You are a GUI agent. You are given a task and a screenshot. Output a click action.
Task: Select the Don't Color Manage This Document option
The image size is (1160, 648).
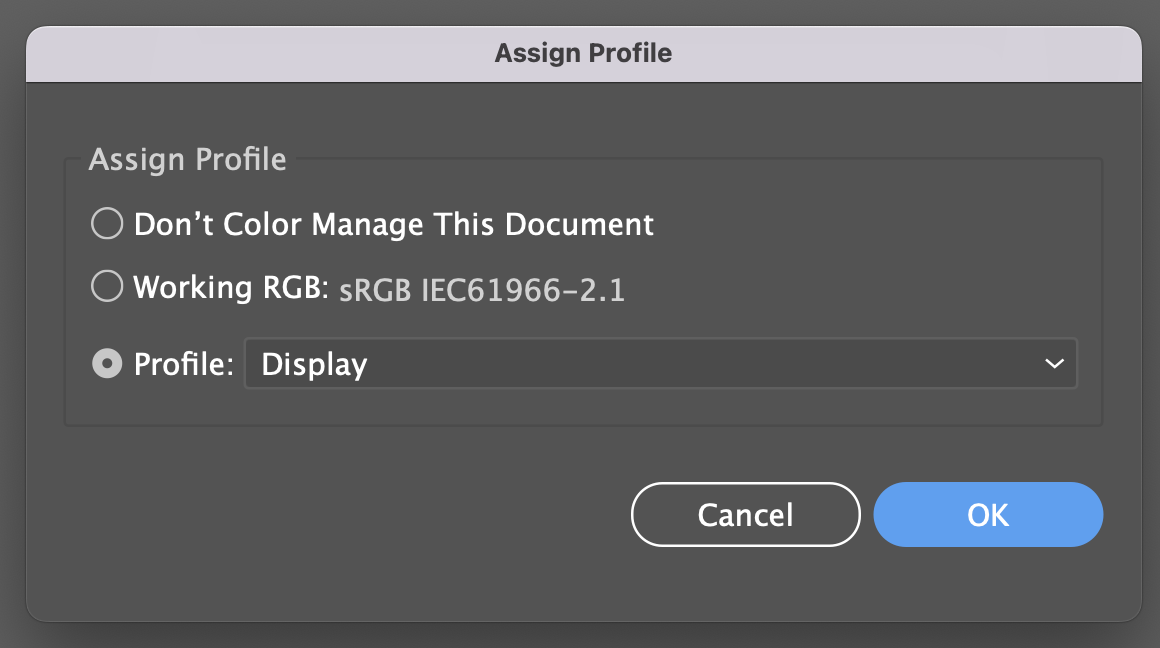click(106, 224)
